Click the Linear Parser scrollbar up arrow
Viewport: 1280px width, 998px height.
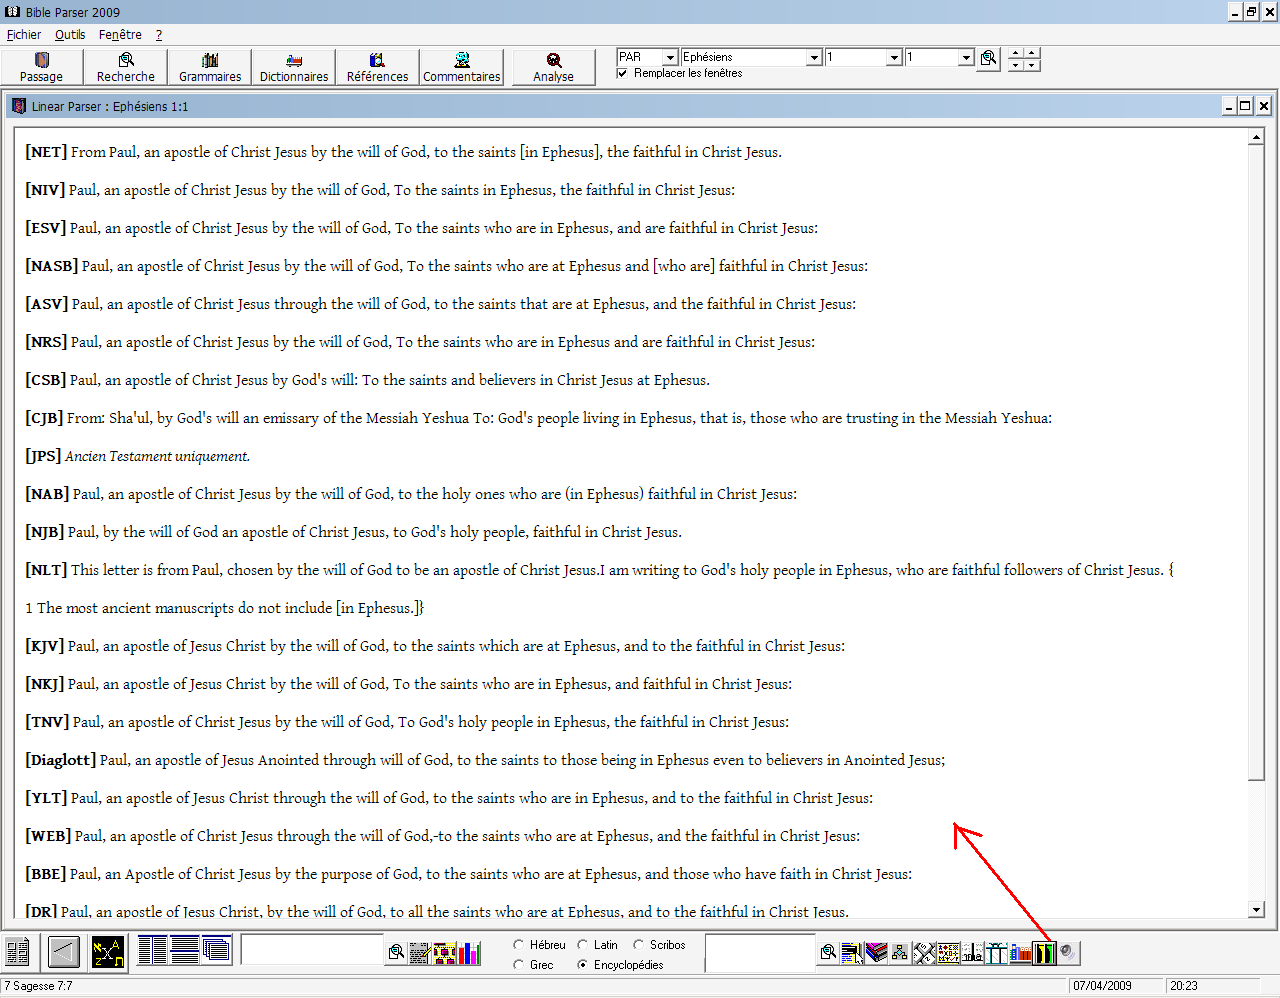(1256, 137)
